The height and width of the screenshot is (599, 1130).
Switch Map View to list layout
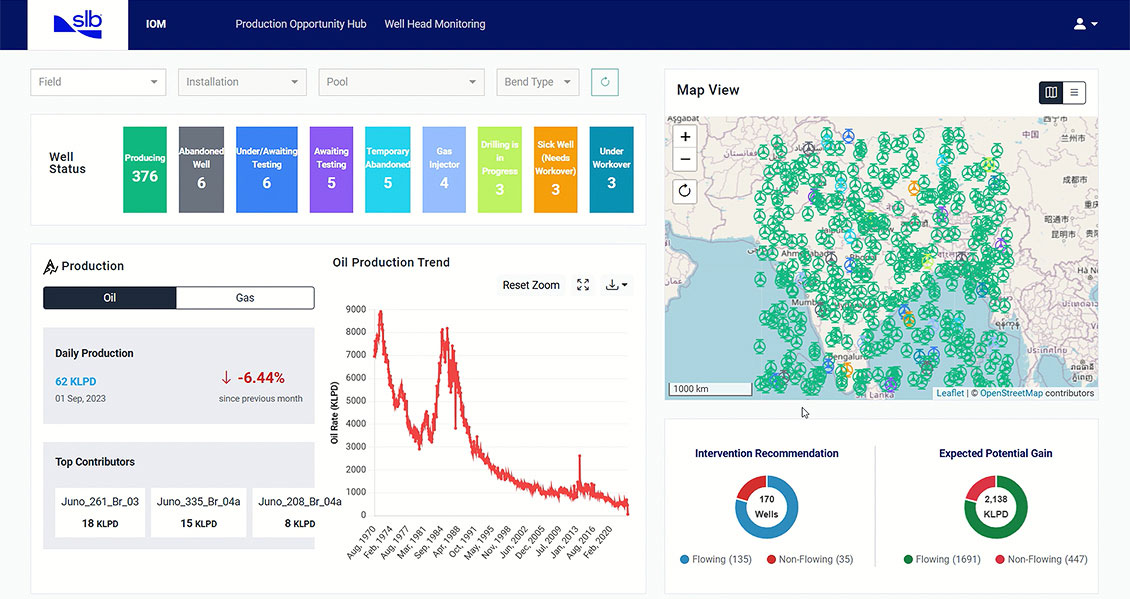pos(1074,92)
